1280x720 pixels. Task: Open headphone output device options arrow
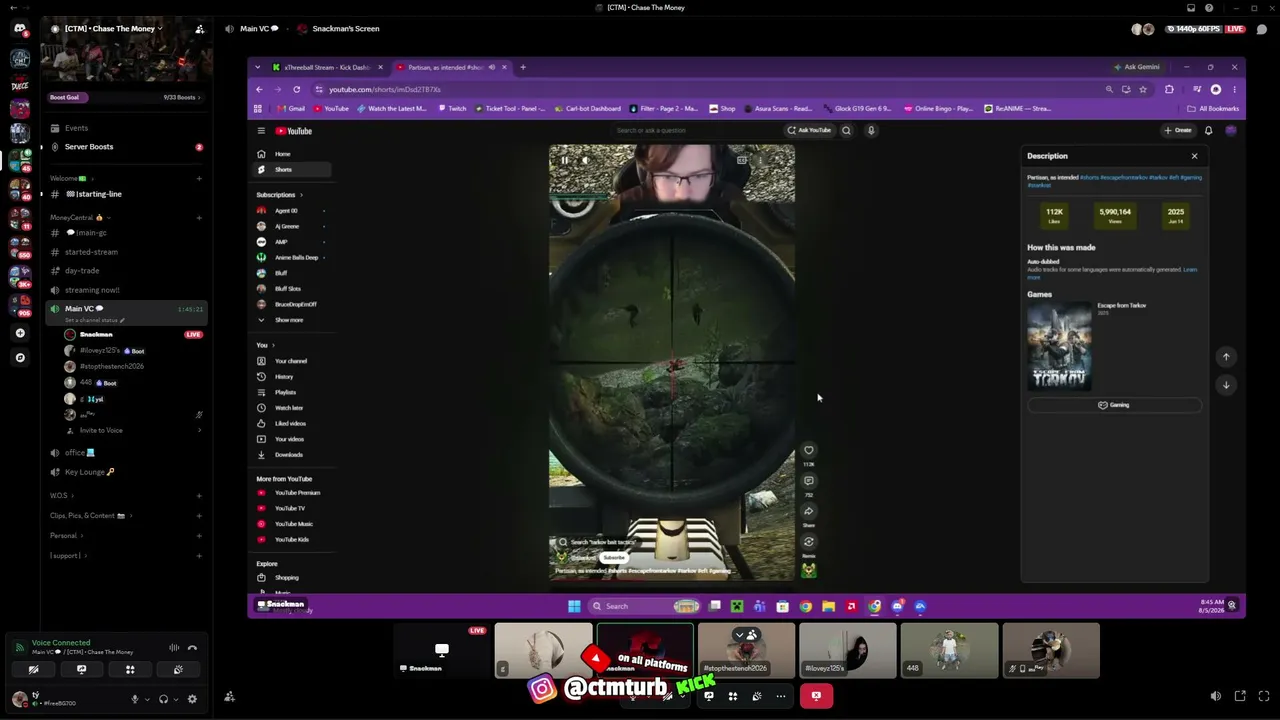tap(176, 699)
